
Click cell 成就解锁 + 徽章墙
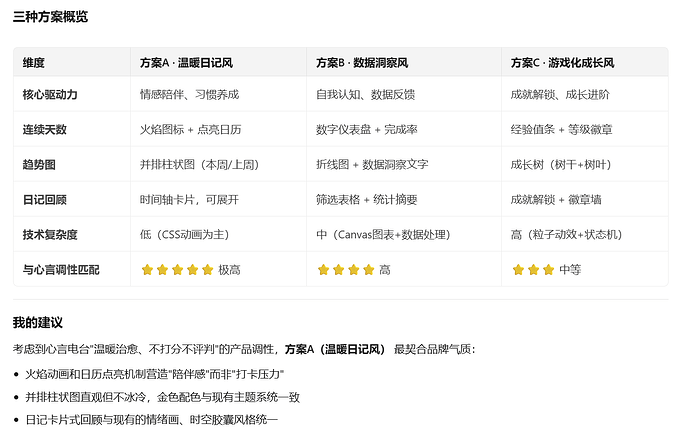click(x=556, y=200)
